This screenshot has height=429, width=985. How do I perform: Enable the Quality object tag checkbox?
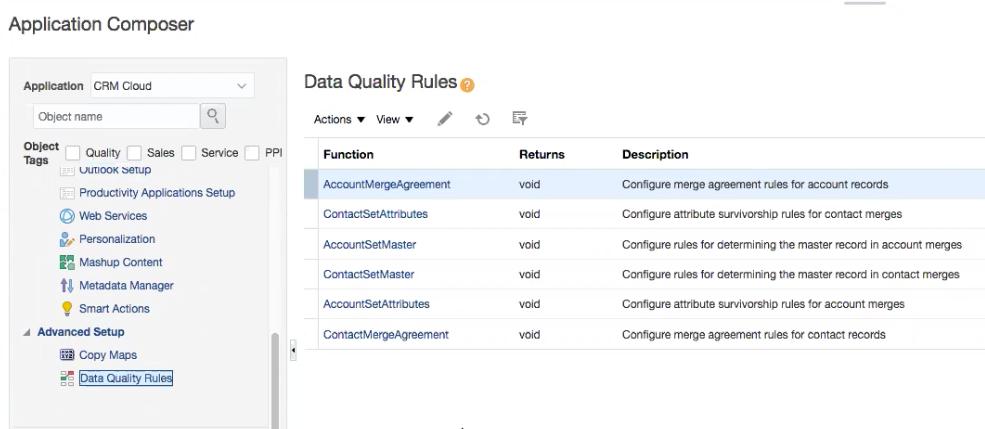pyautogui.click(x=74, y=153)
